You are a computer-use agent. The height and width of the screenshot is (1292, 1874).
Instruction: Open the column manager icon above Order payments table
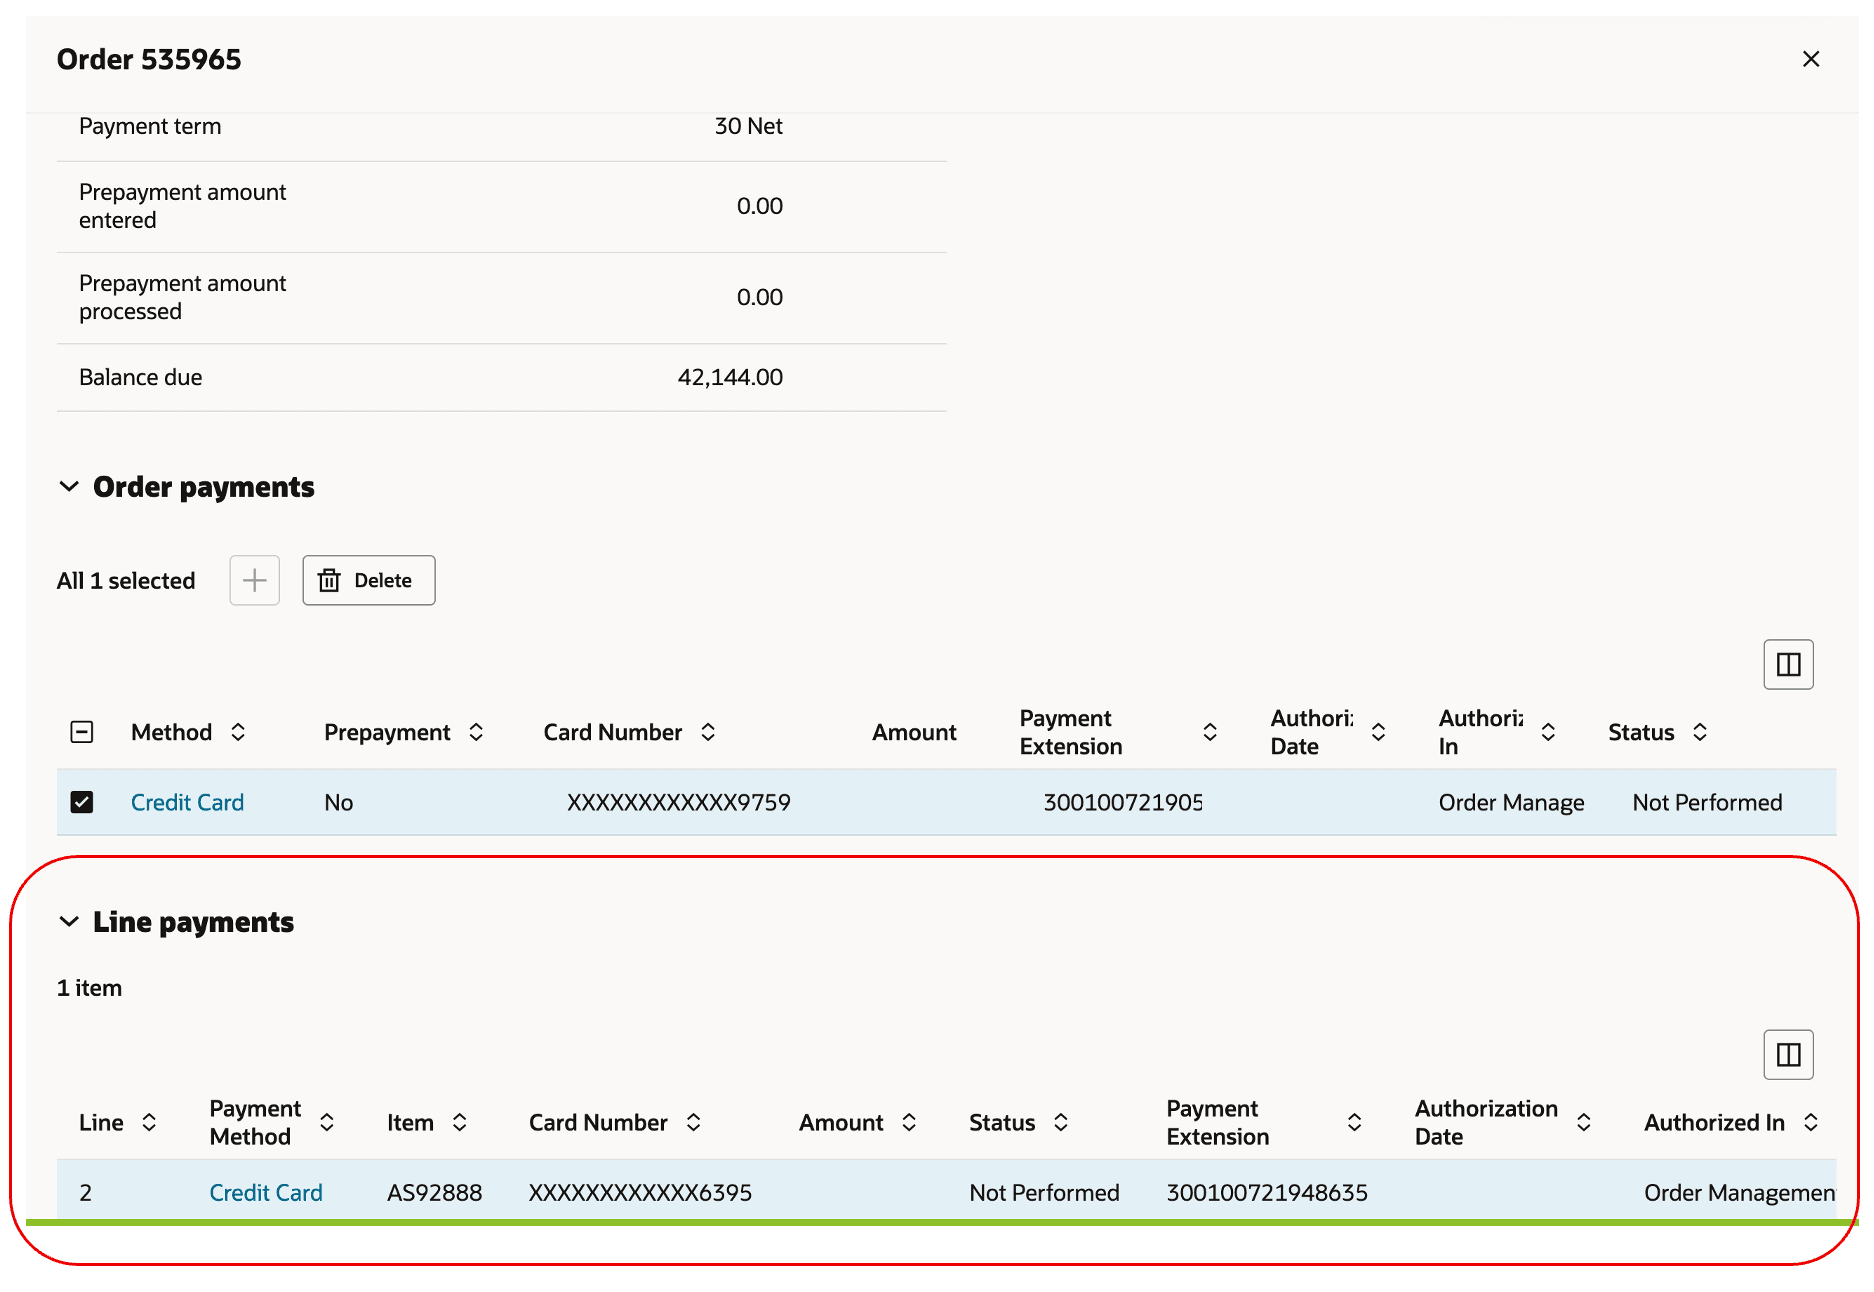tap(1788, 664)
